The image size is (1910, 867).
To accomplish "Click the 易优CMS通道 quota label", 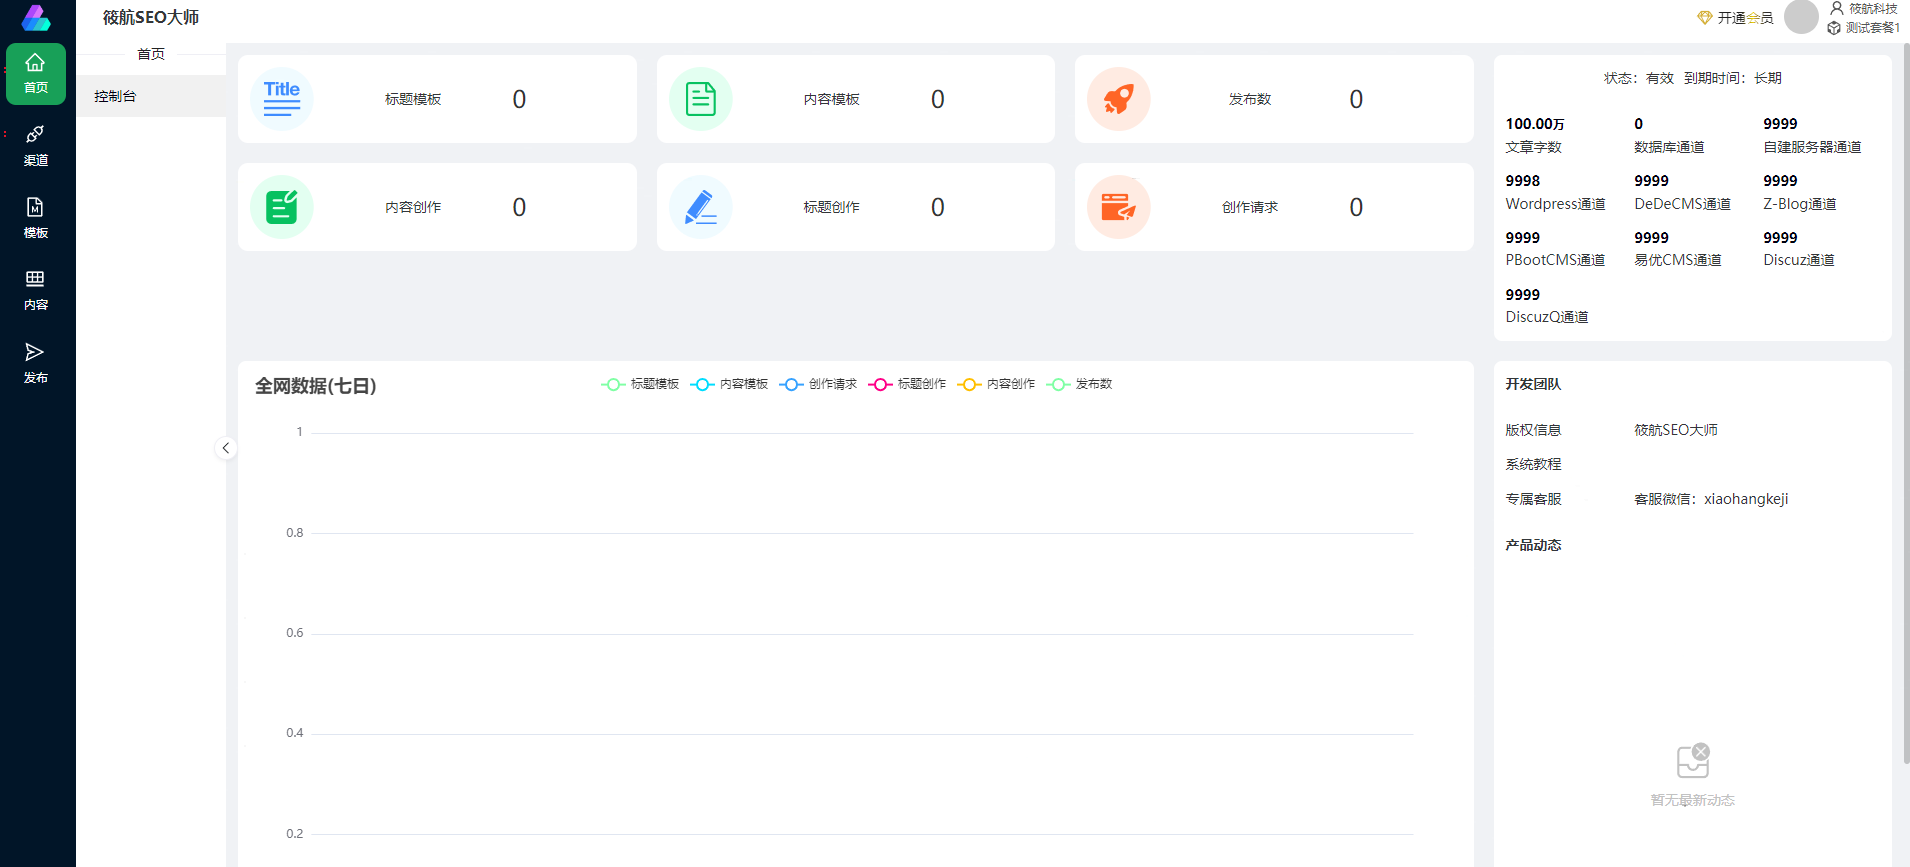I will click(1678, 260).
